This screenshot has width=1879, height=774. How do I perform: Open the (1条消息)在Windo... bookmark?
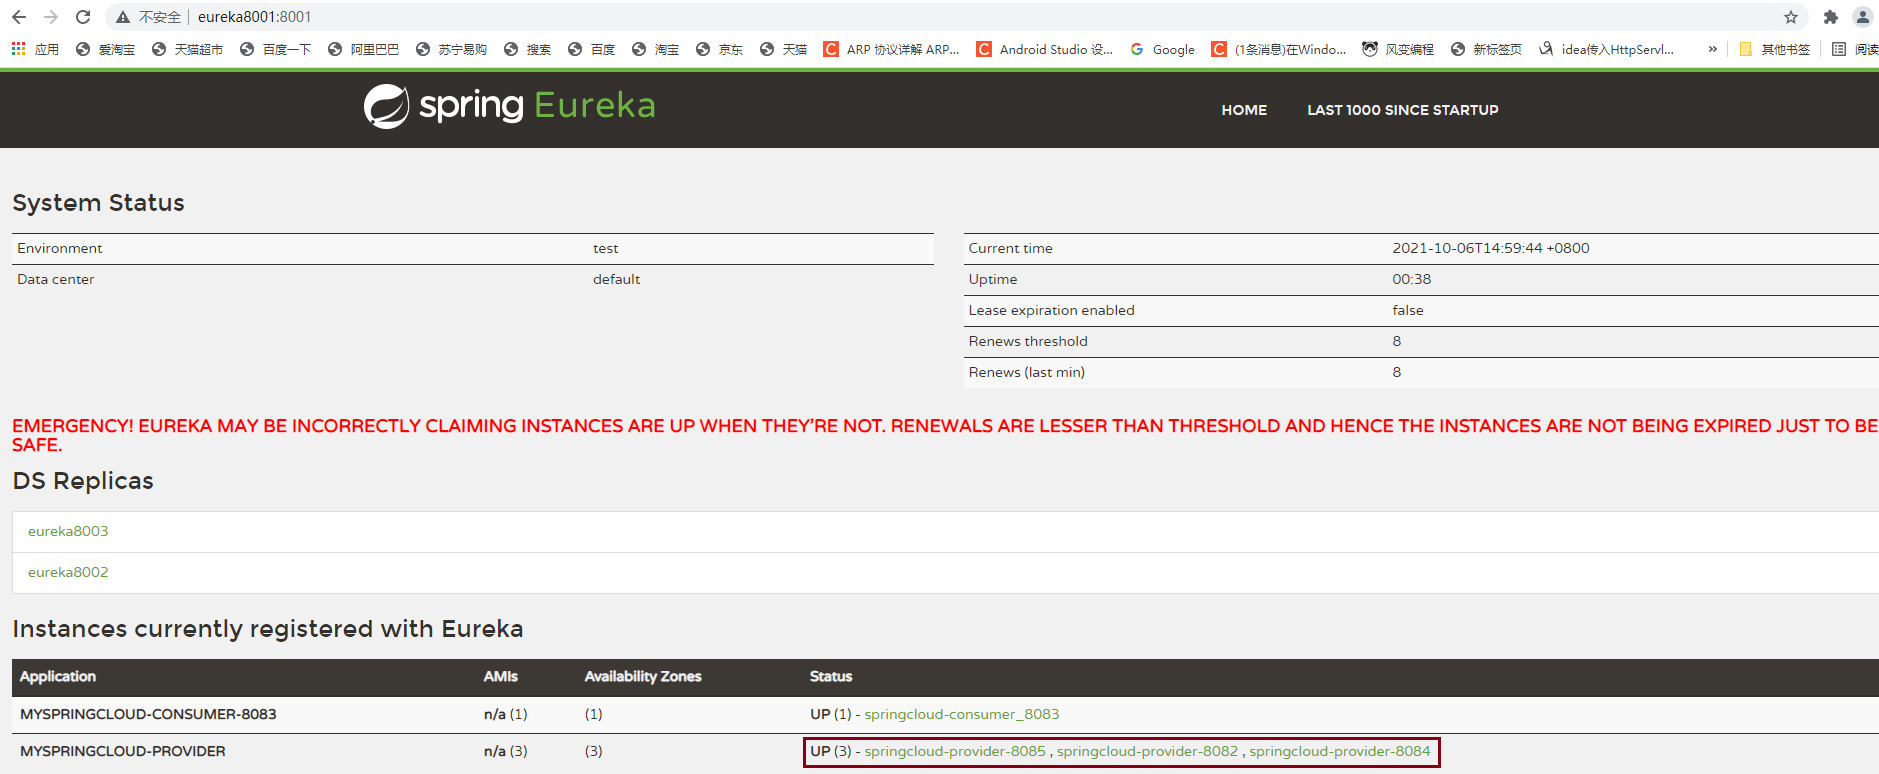click(x=1278, y=49)
